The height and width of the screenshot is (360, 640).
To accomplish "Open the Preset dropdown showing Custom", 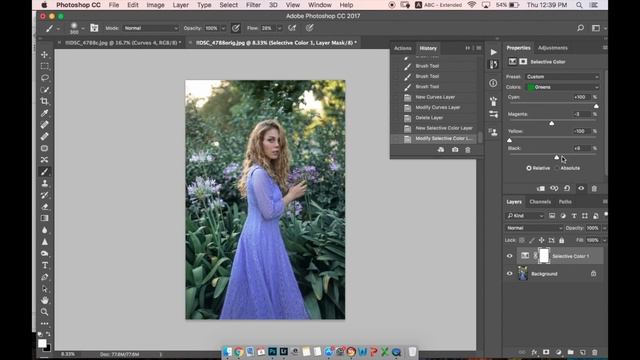I will click(x=562, y=77).
